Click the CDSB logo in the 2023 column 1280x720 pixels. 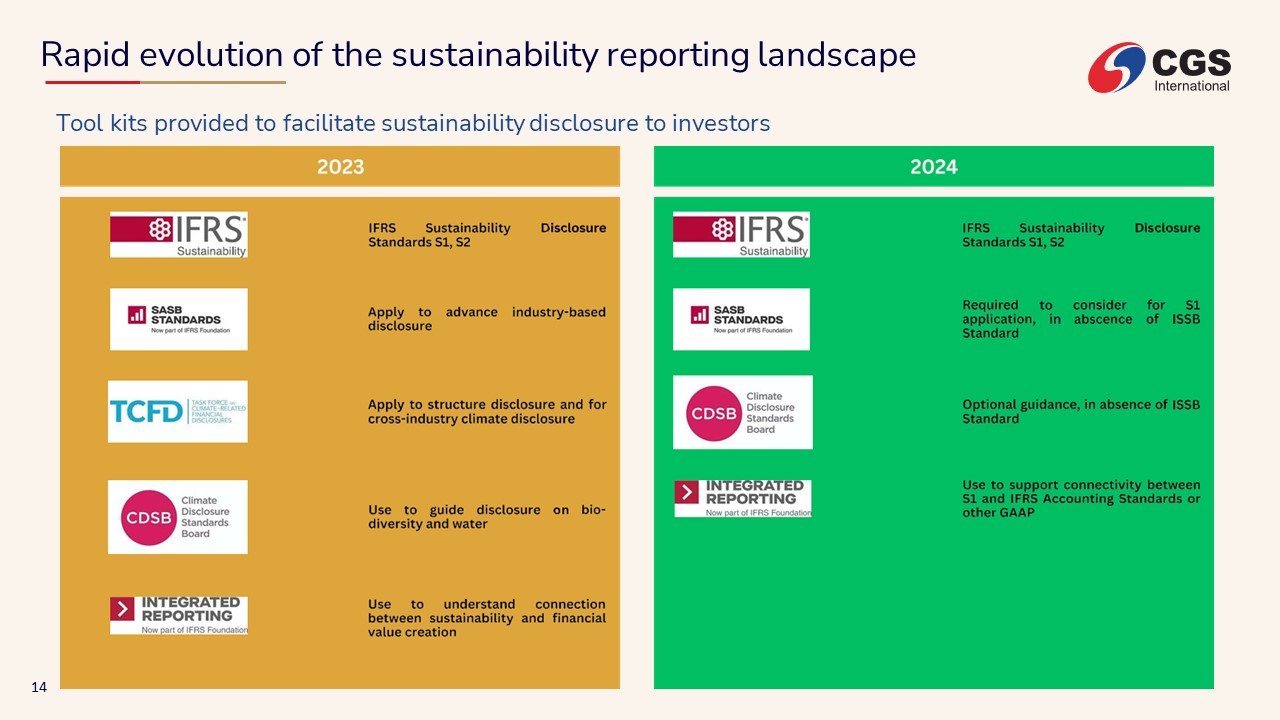coord(178,517)
